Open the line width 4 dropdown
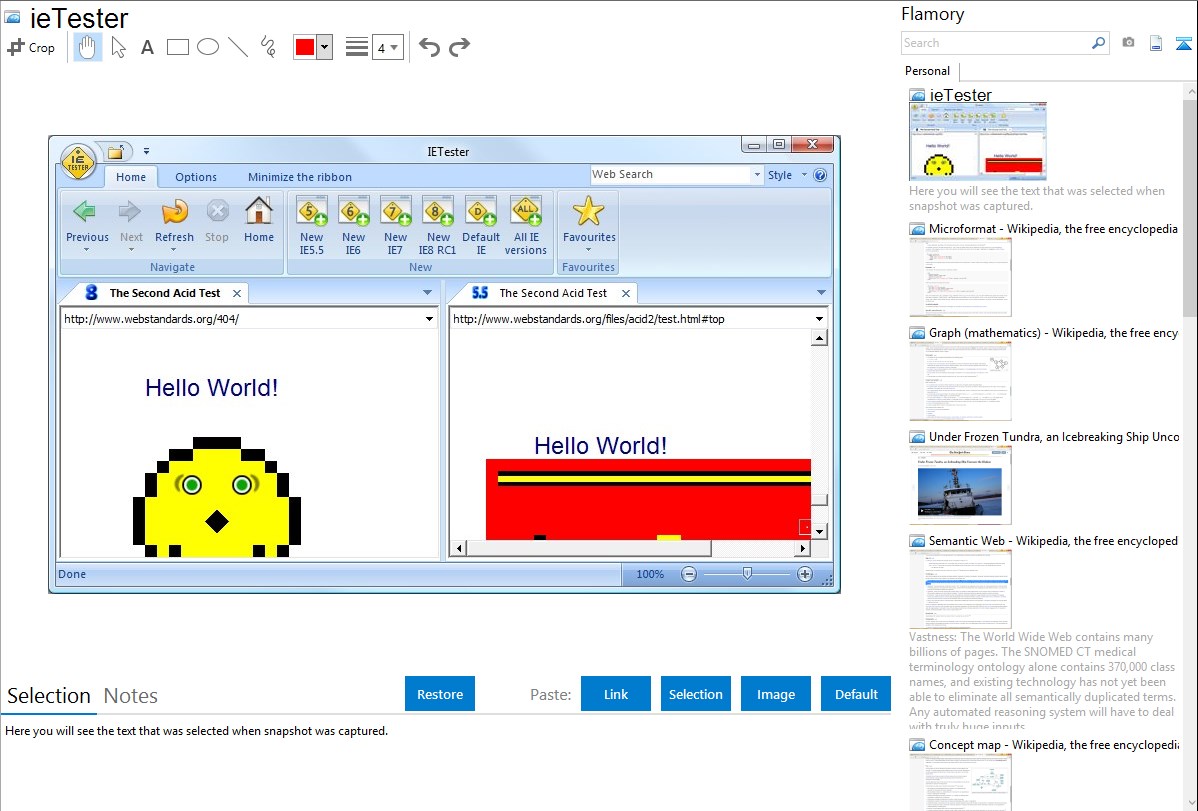This screenshot has width=1198, height=811. coord(388,47)
